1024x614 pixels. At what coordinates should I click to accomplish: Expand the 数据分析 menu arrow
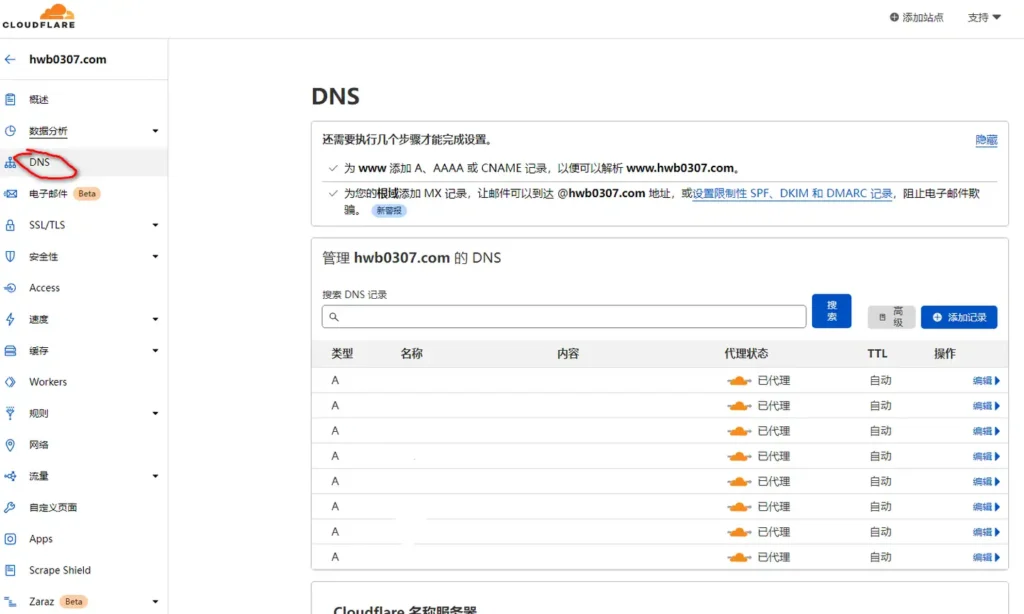click(x=155, y=131)
